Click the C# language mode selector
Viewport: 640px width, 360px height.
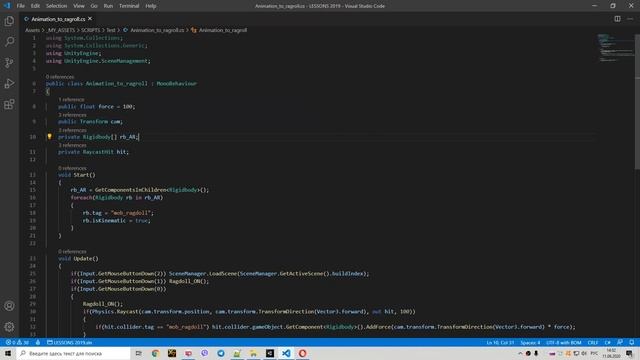pyautogui.click(x=607, y=342)
